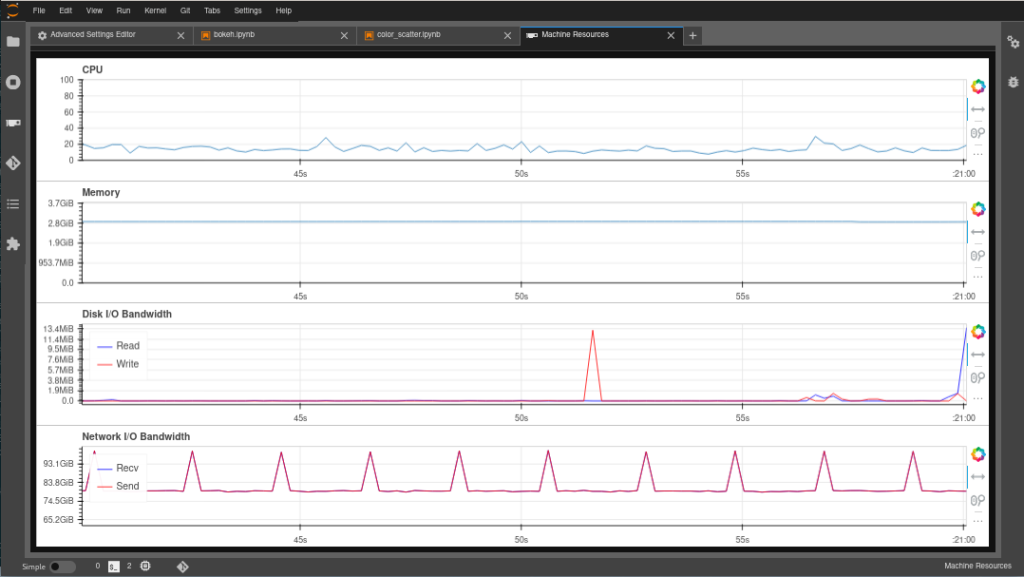Open the GPU dashboards sidebar panel
The image size is (1024, 577).
pyautogui.click(x=13, y=122)
